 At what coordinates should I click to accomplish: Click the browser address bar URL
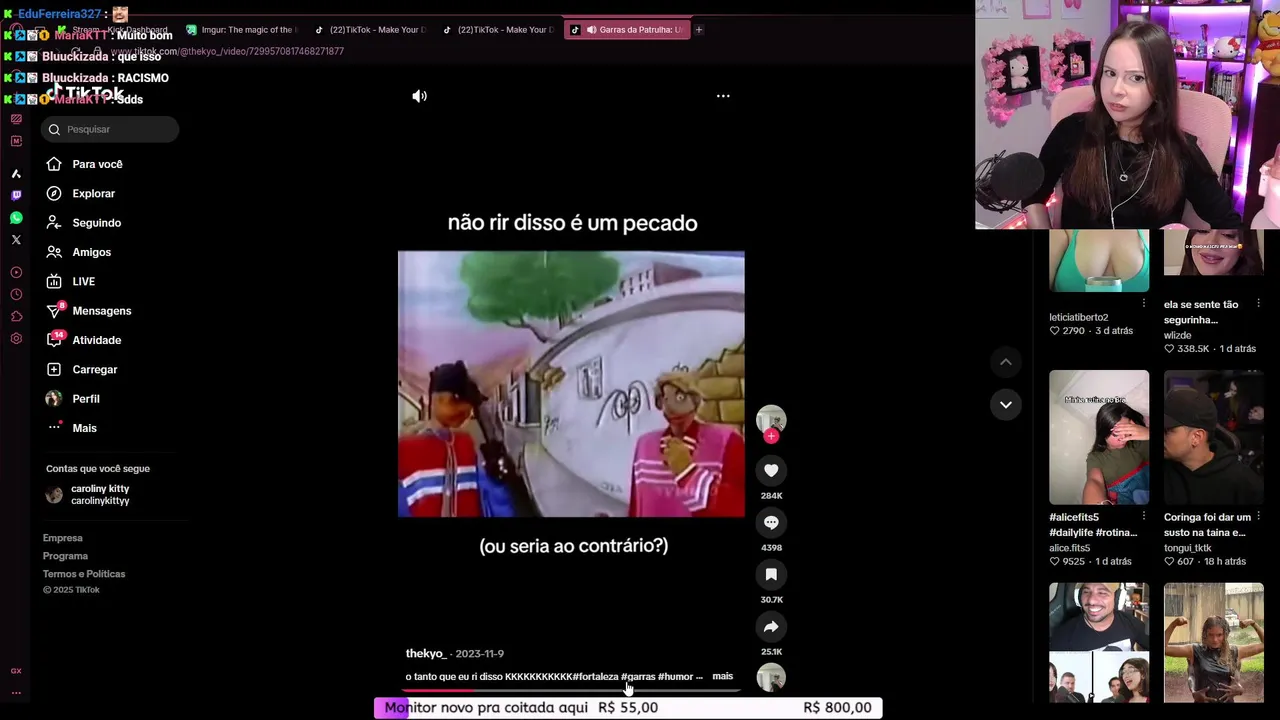228,51
